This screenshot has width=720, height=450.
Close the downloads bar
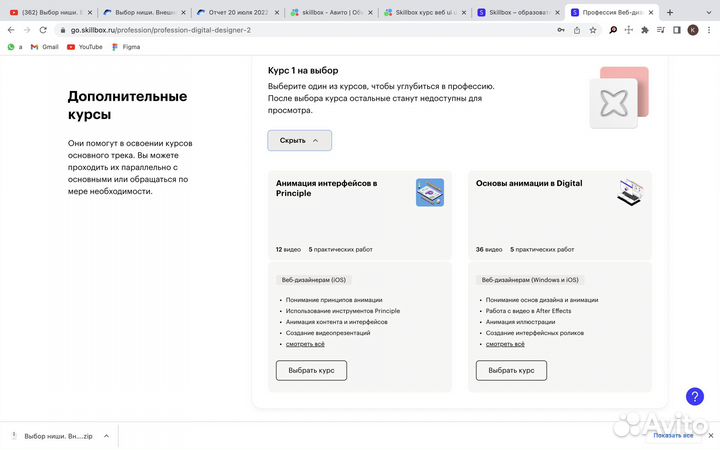point(710,435)
